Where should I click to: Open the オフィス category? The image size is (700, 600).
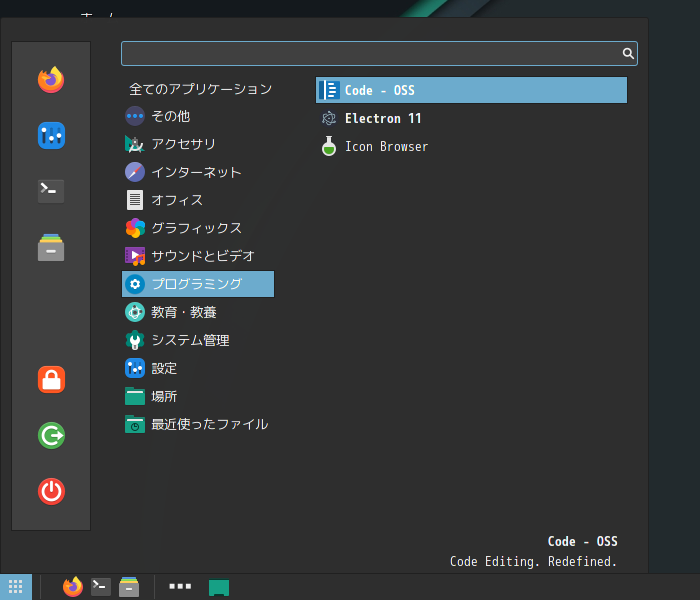198,200
